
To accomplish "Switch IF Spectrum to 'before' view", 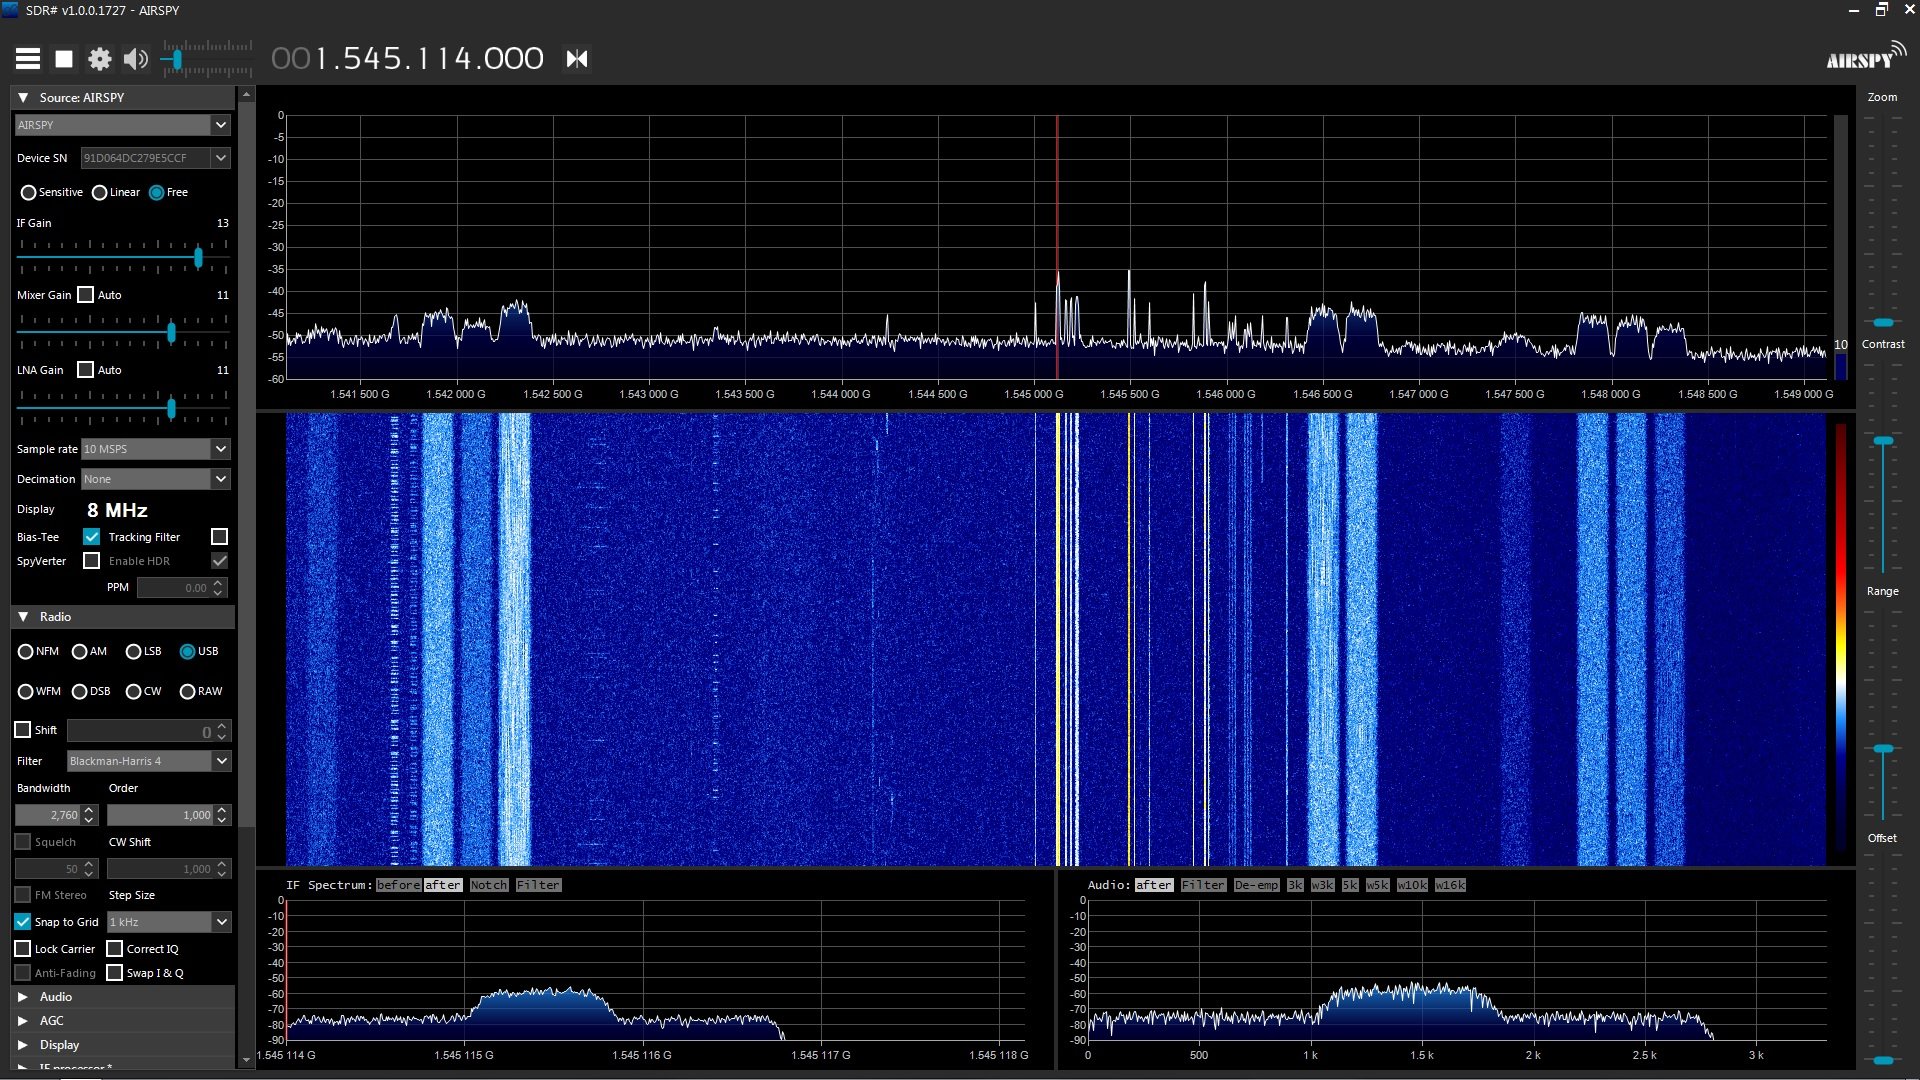I will [398, 885].
